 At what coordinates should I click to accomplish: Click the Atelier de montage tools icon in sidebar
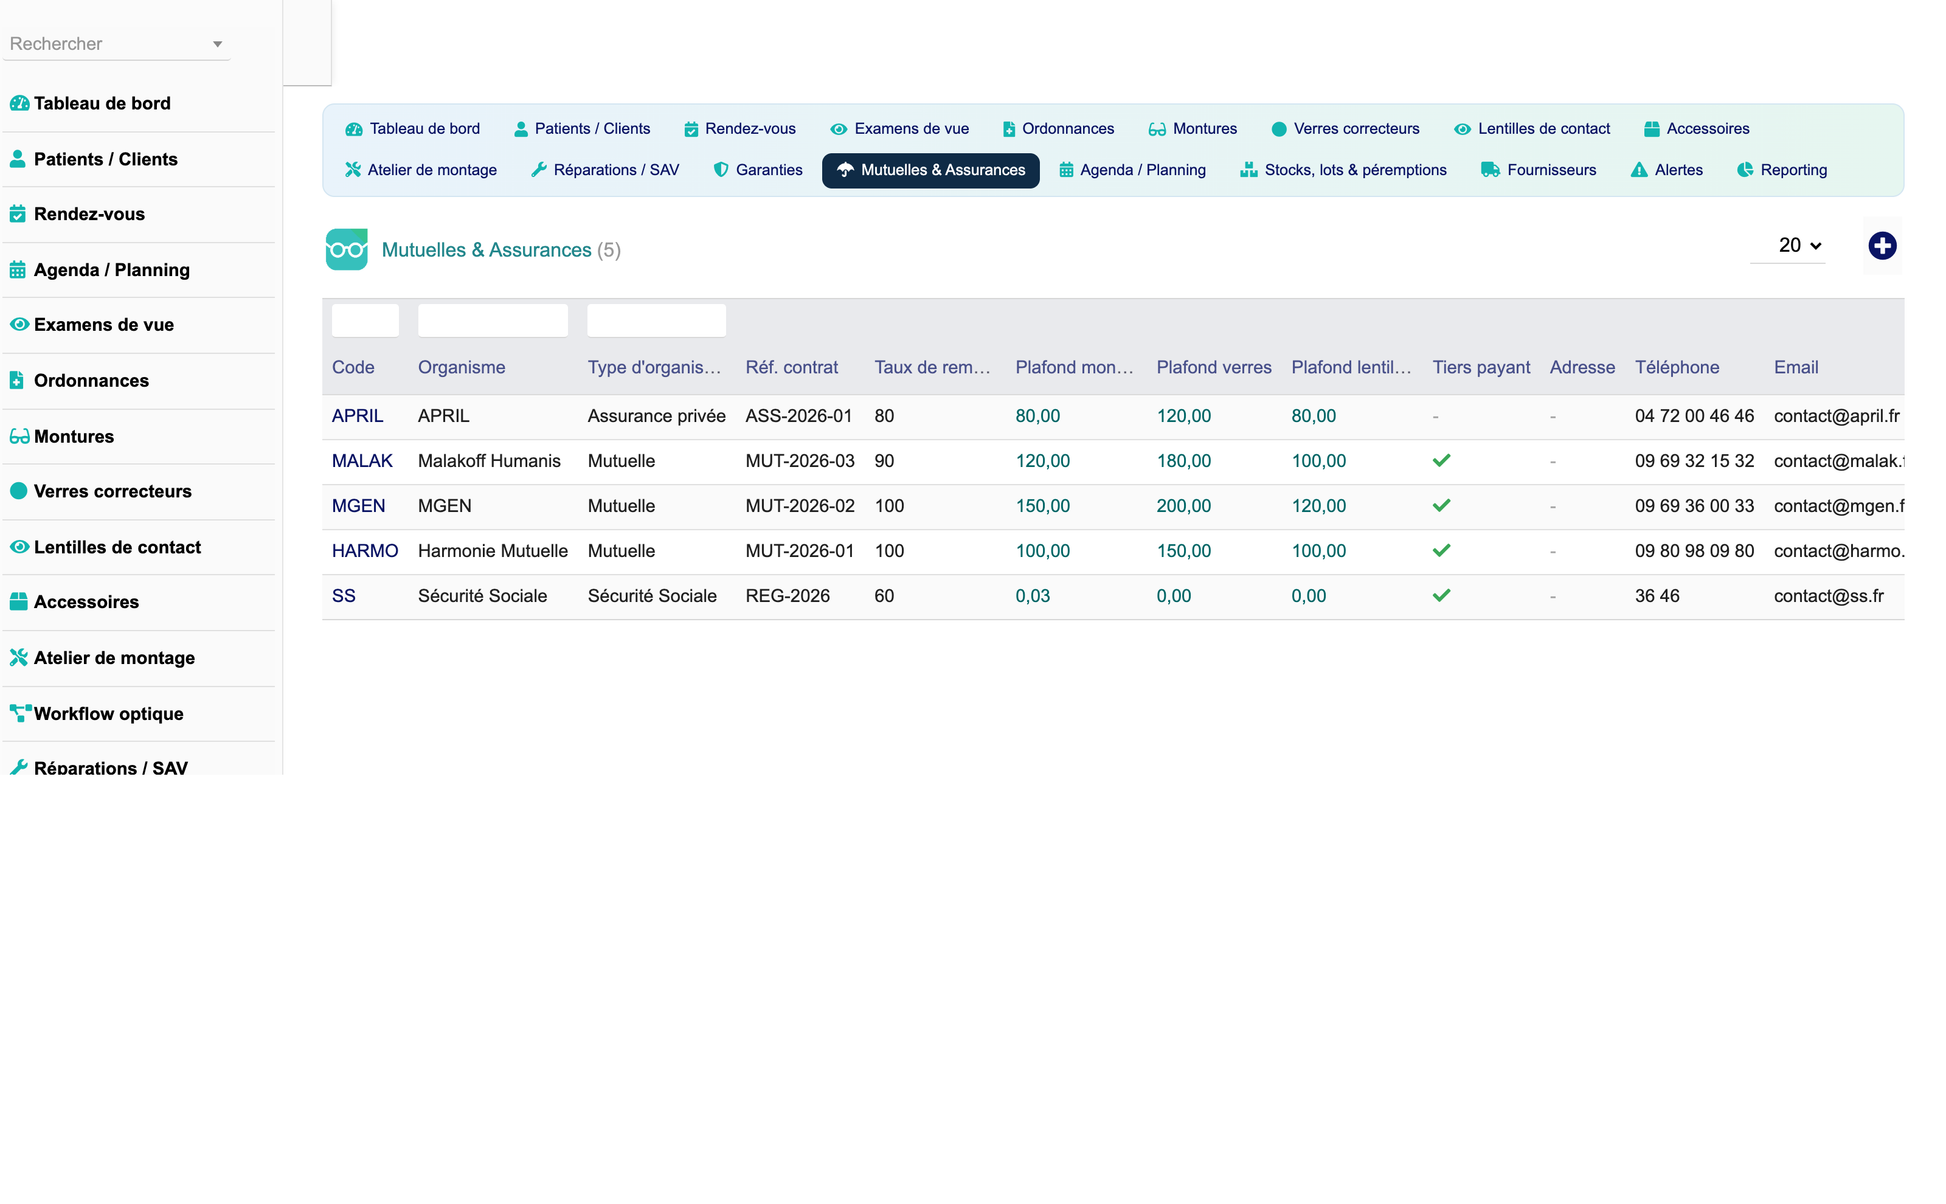pyautogui.click(x=18, y=658)
